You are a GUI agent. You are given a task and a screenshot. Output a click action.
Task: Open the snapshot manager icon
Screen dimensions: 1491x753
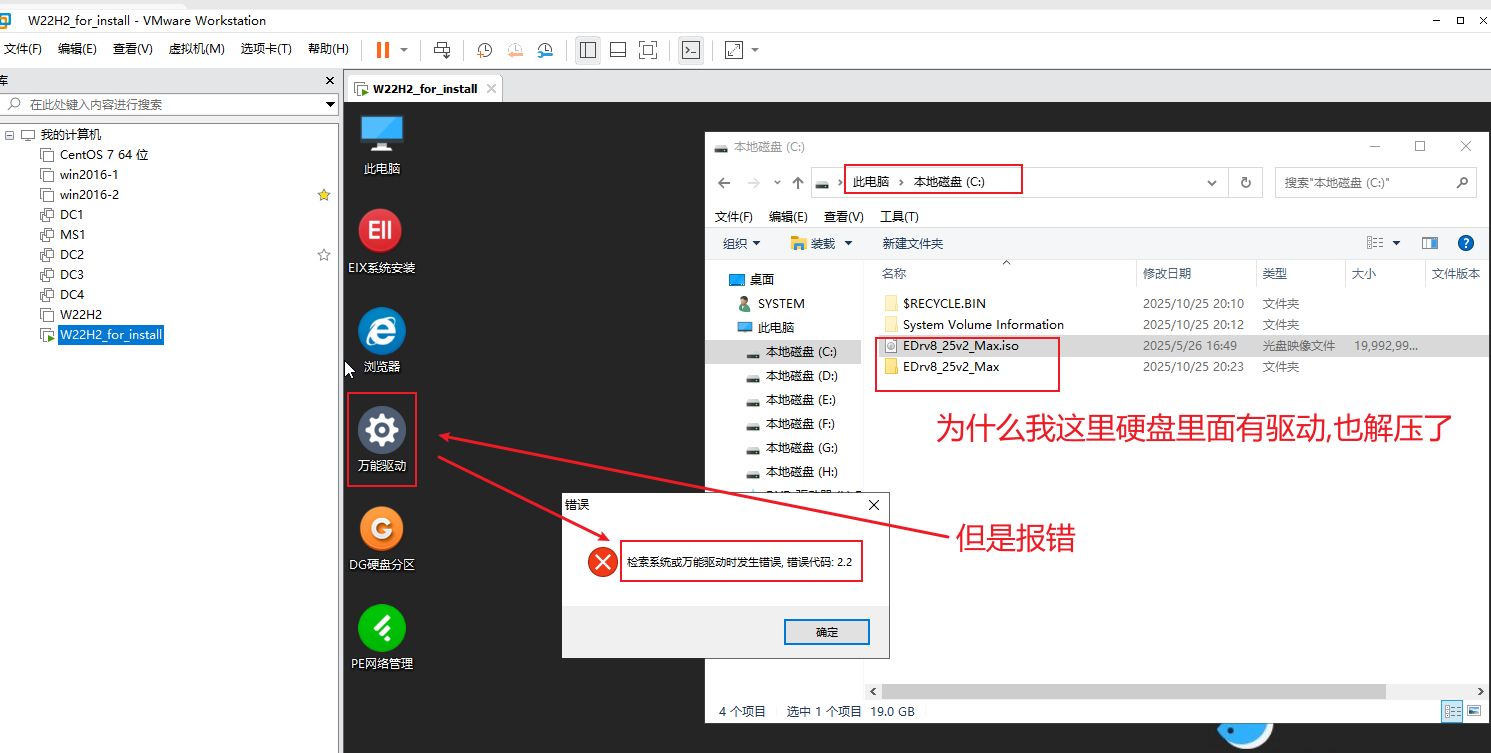[x=545, y=50]
